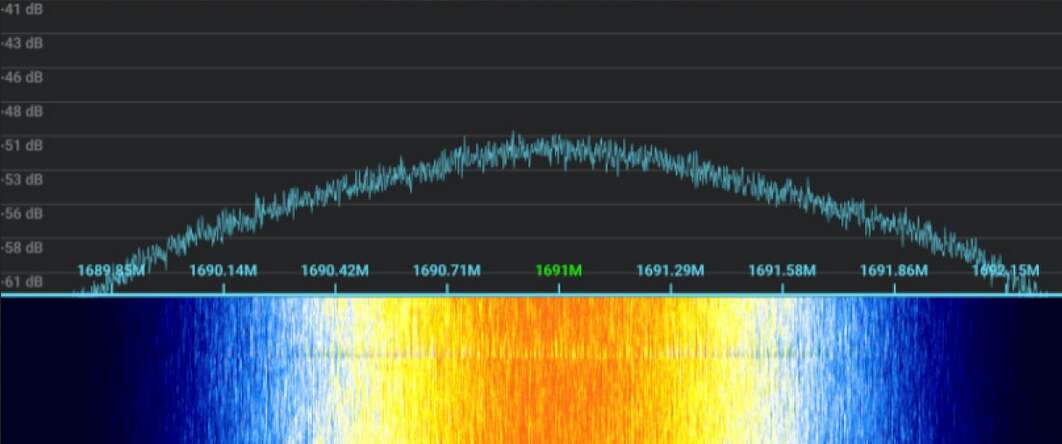Viewport: 1062px width, 444px height.
Task: Click the -41 dB scale label
Action: click(x=22, y=8)
